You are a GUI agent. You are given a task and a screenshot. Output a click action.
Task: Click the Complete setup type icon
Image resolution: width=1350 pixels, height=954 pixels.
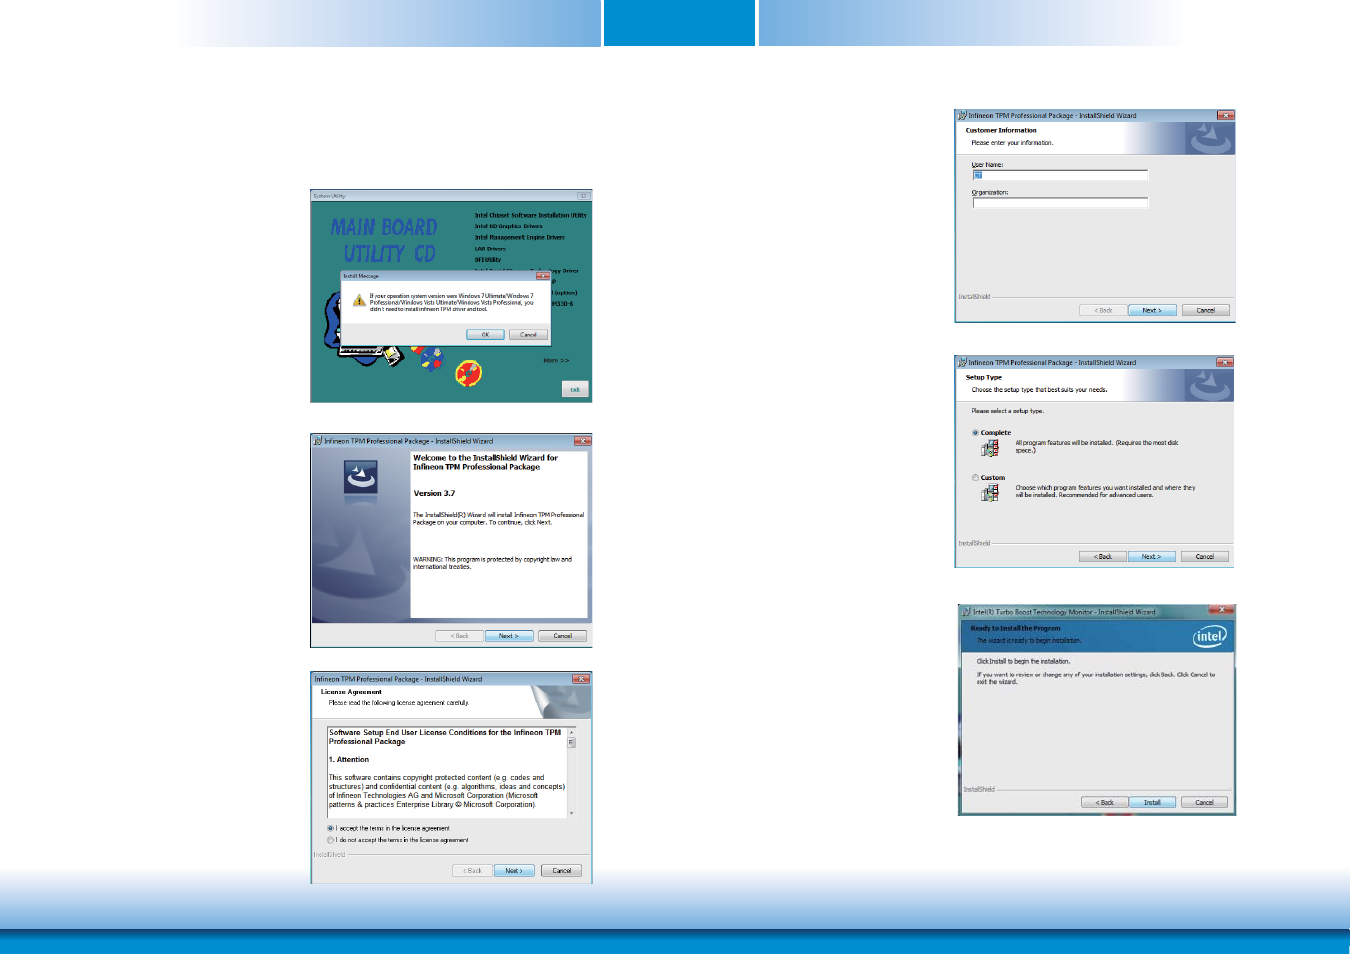pyautogui.click(x=990, y=448)
